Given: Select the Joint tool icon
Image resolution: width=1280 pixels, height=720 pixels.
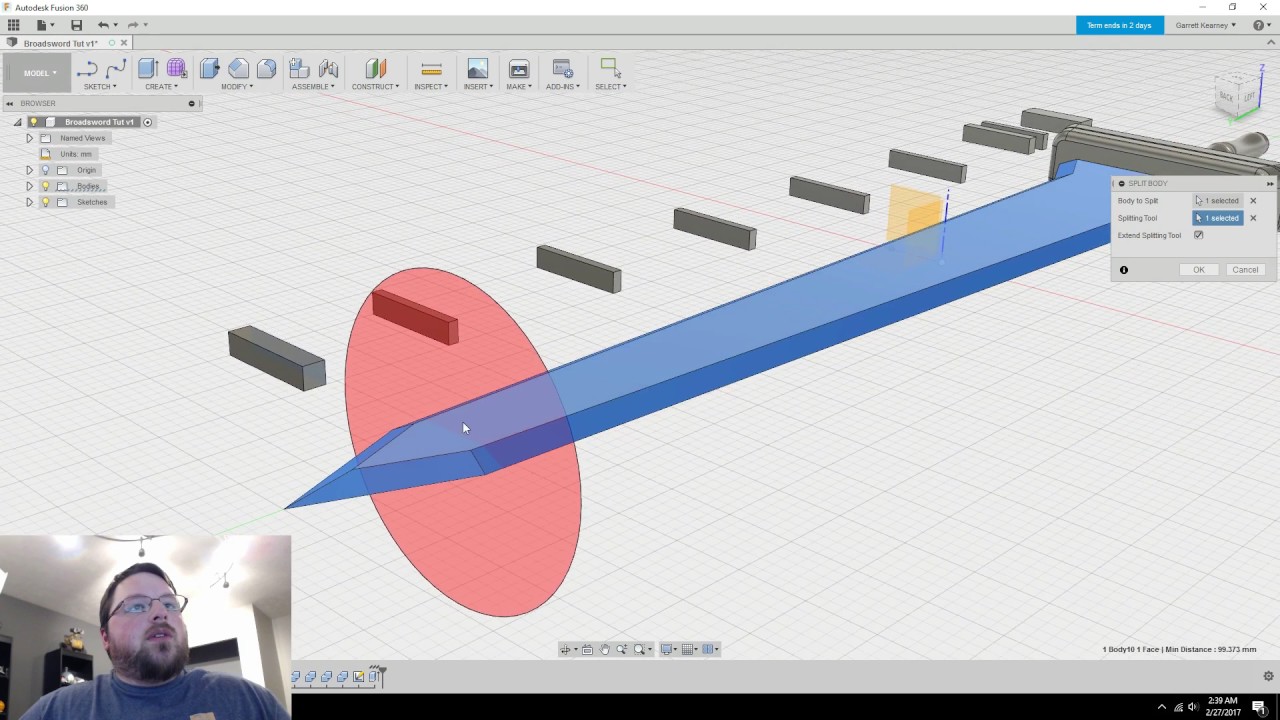Looking at the screenshot, I should point(328,68).
